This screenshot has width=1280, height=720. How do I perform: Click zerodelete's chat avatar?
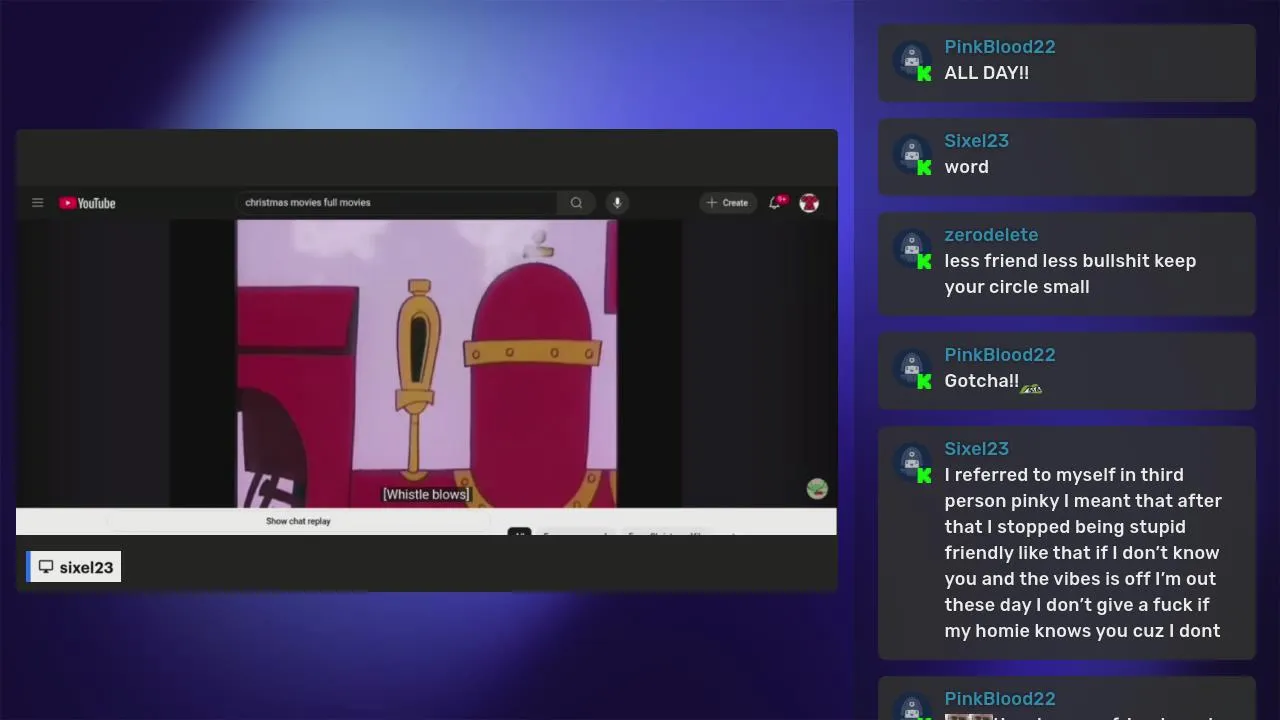coord(911,248)
